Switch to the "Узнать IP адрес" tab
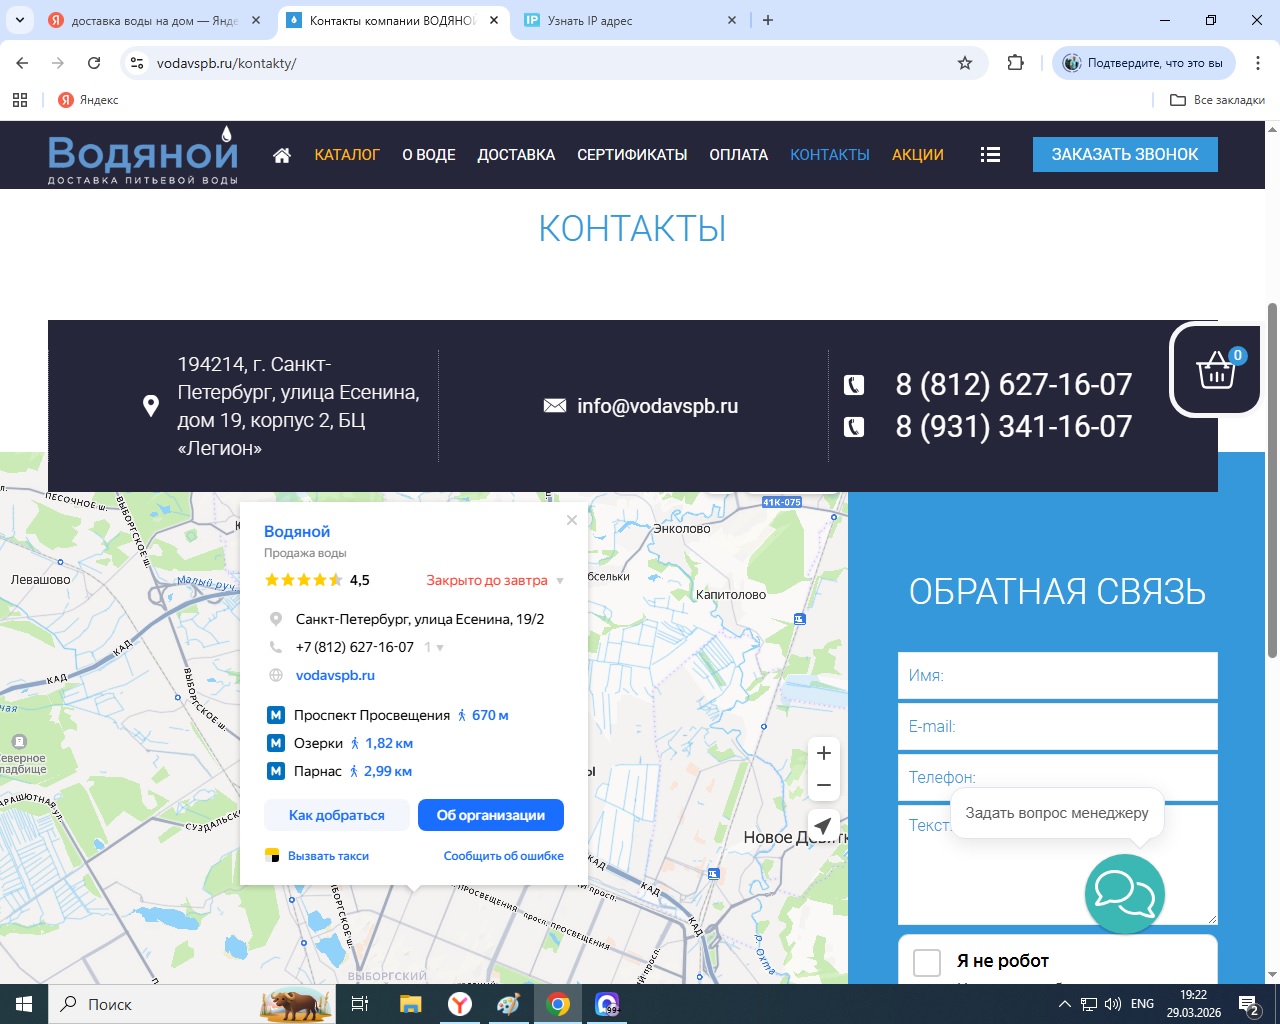Image resolution: width=1280 pixels, height=1024 pixels. [x=630, y=20]
